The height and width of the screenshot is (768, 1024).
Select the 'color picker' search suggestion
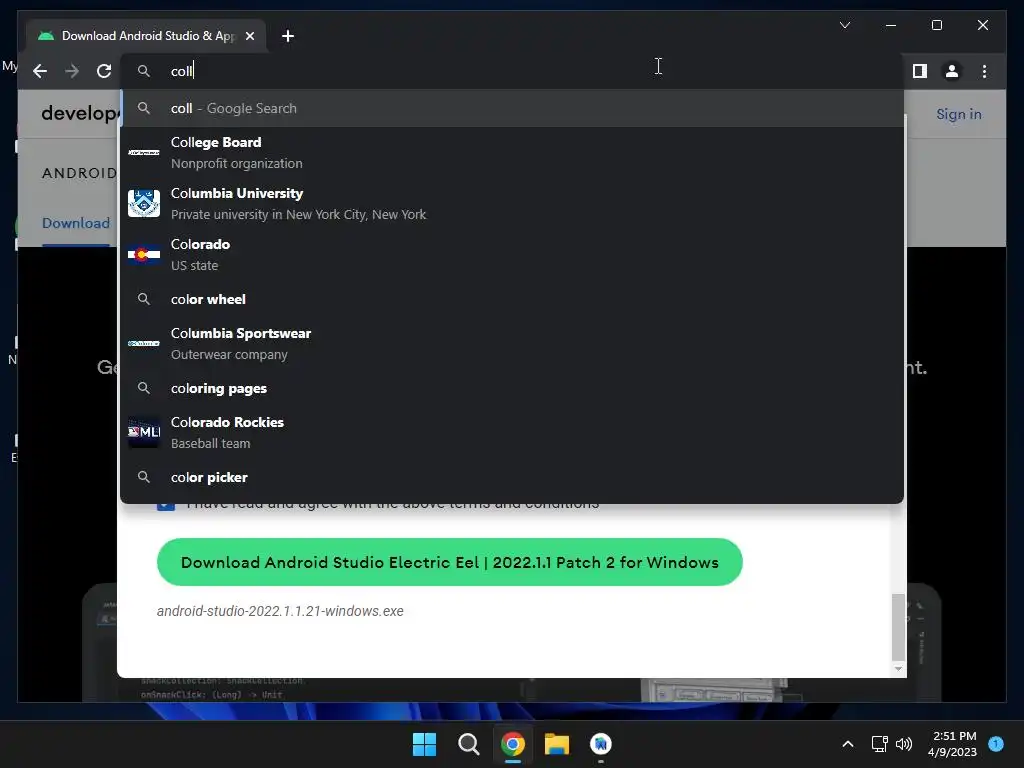click(x=513, y=477)
